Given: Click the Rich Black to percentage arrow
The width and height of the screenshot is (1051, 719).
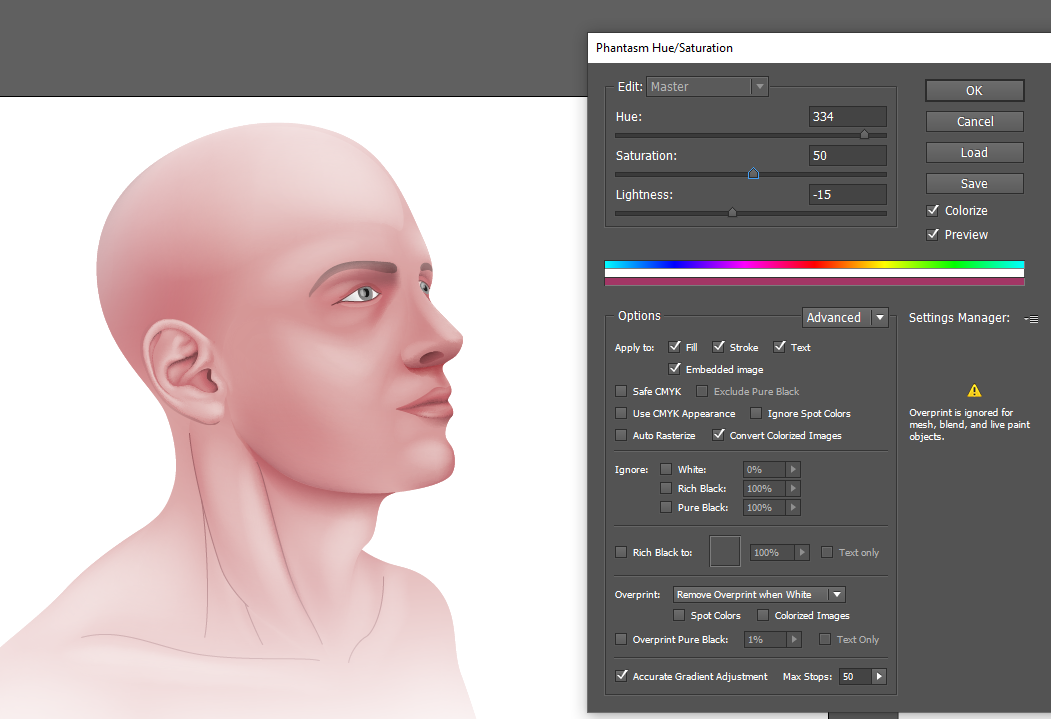Looking at the screenshot, I should pyautogui.click(x=802, y=553).
